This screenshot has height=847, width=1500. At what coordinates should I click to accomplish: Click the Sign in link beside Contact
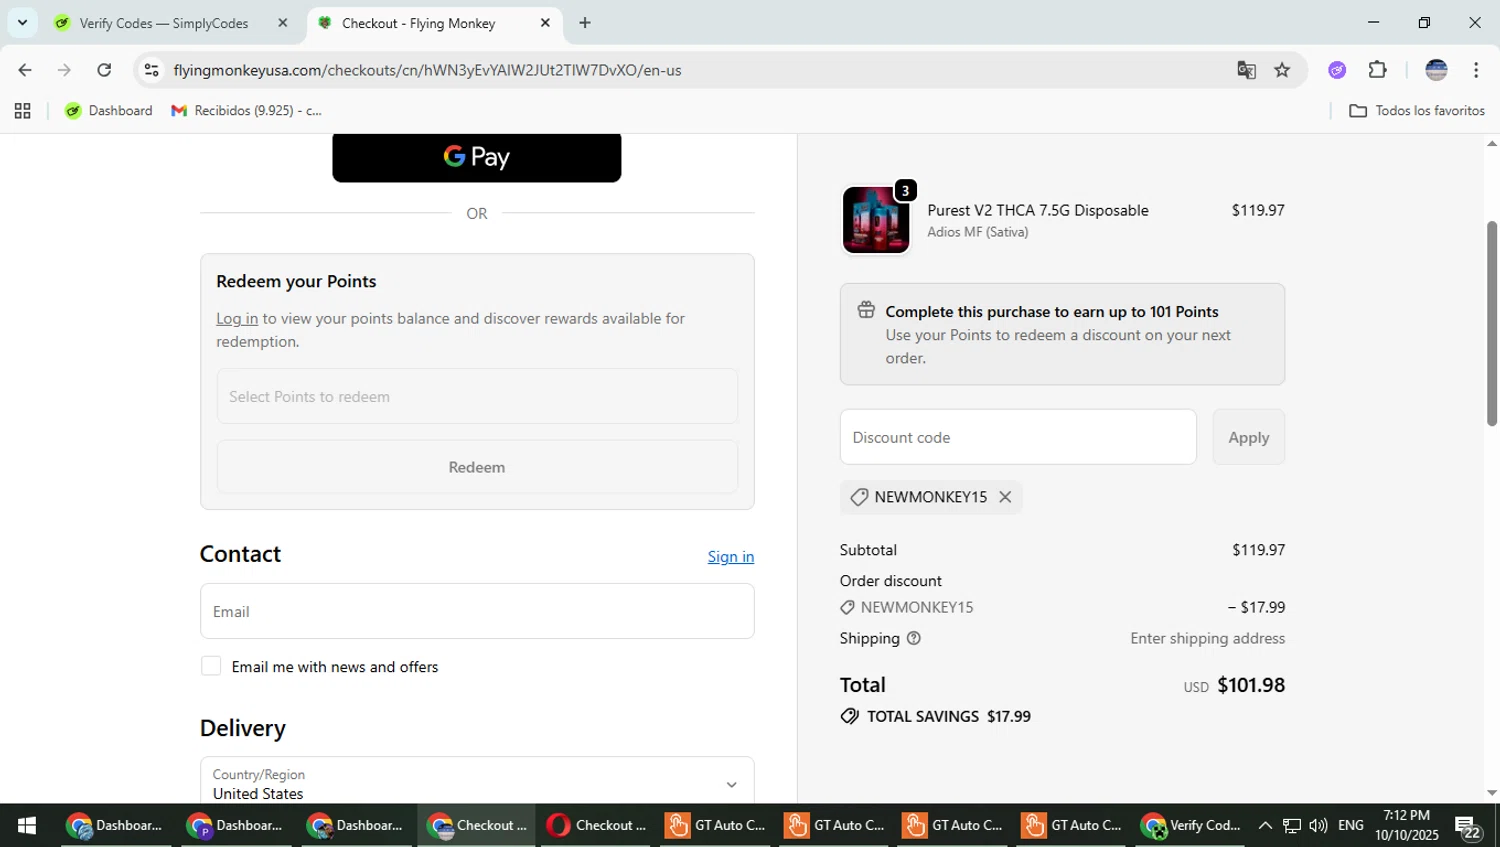click(731, 557)
